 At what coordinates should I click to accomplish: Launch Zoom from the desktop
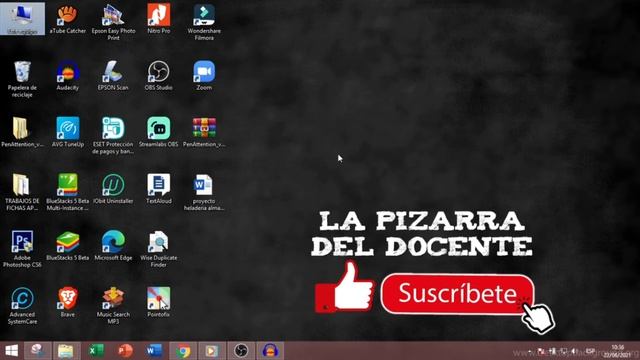[204, 76]
